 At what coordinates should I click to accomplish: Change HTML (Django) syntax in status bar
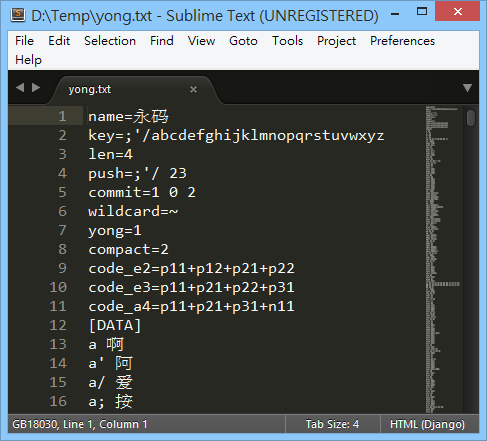click(x=427, y=424)
